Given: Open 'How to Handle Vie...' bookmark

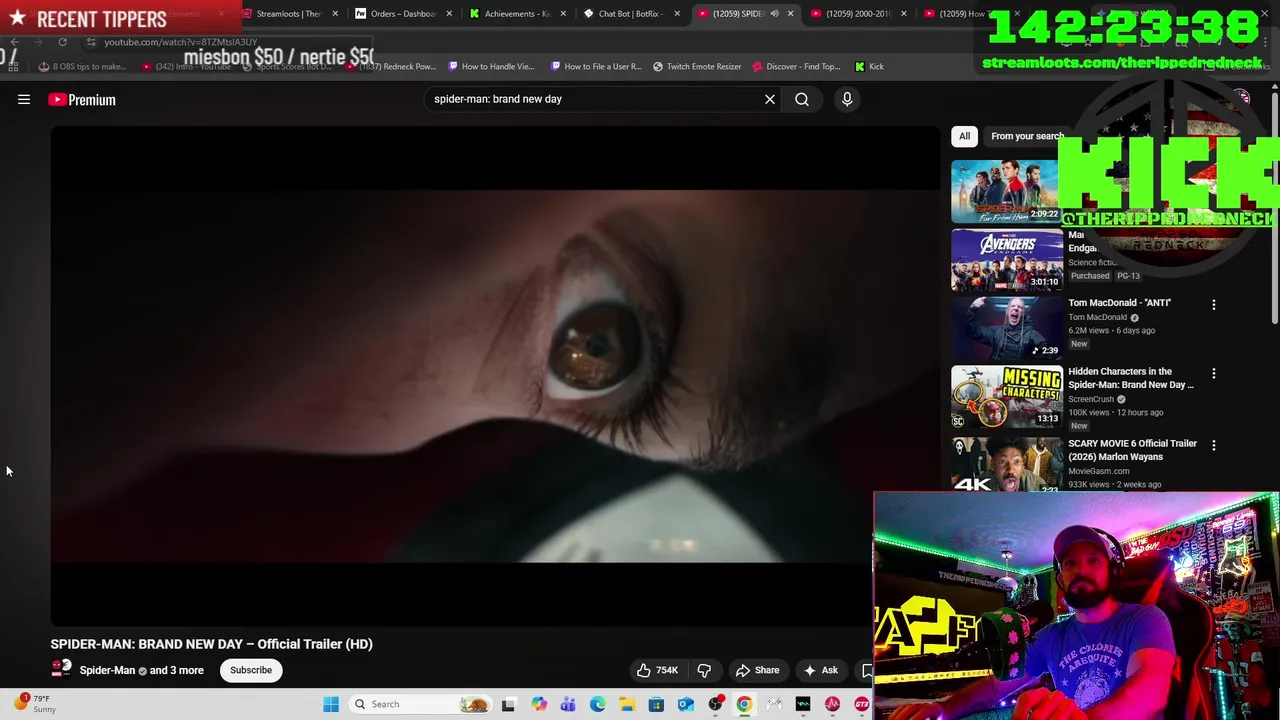Looking at the screenshot, I should pos(491,66).
